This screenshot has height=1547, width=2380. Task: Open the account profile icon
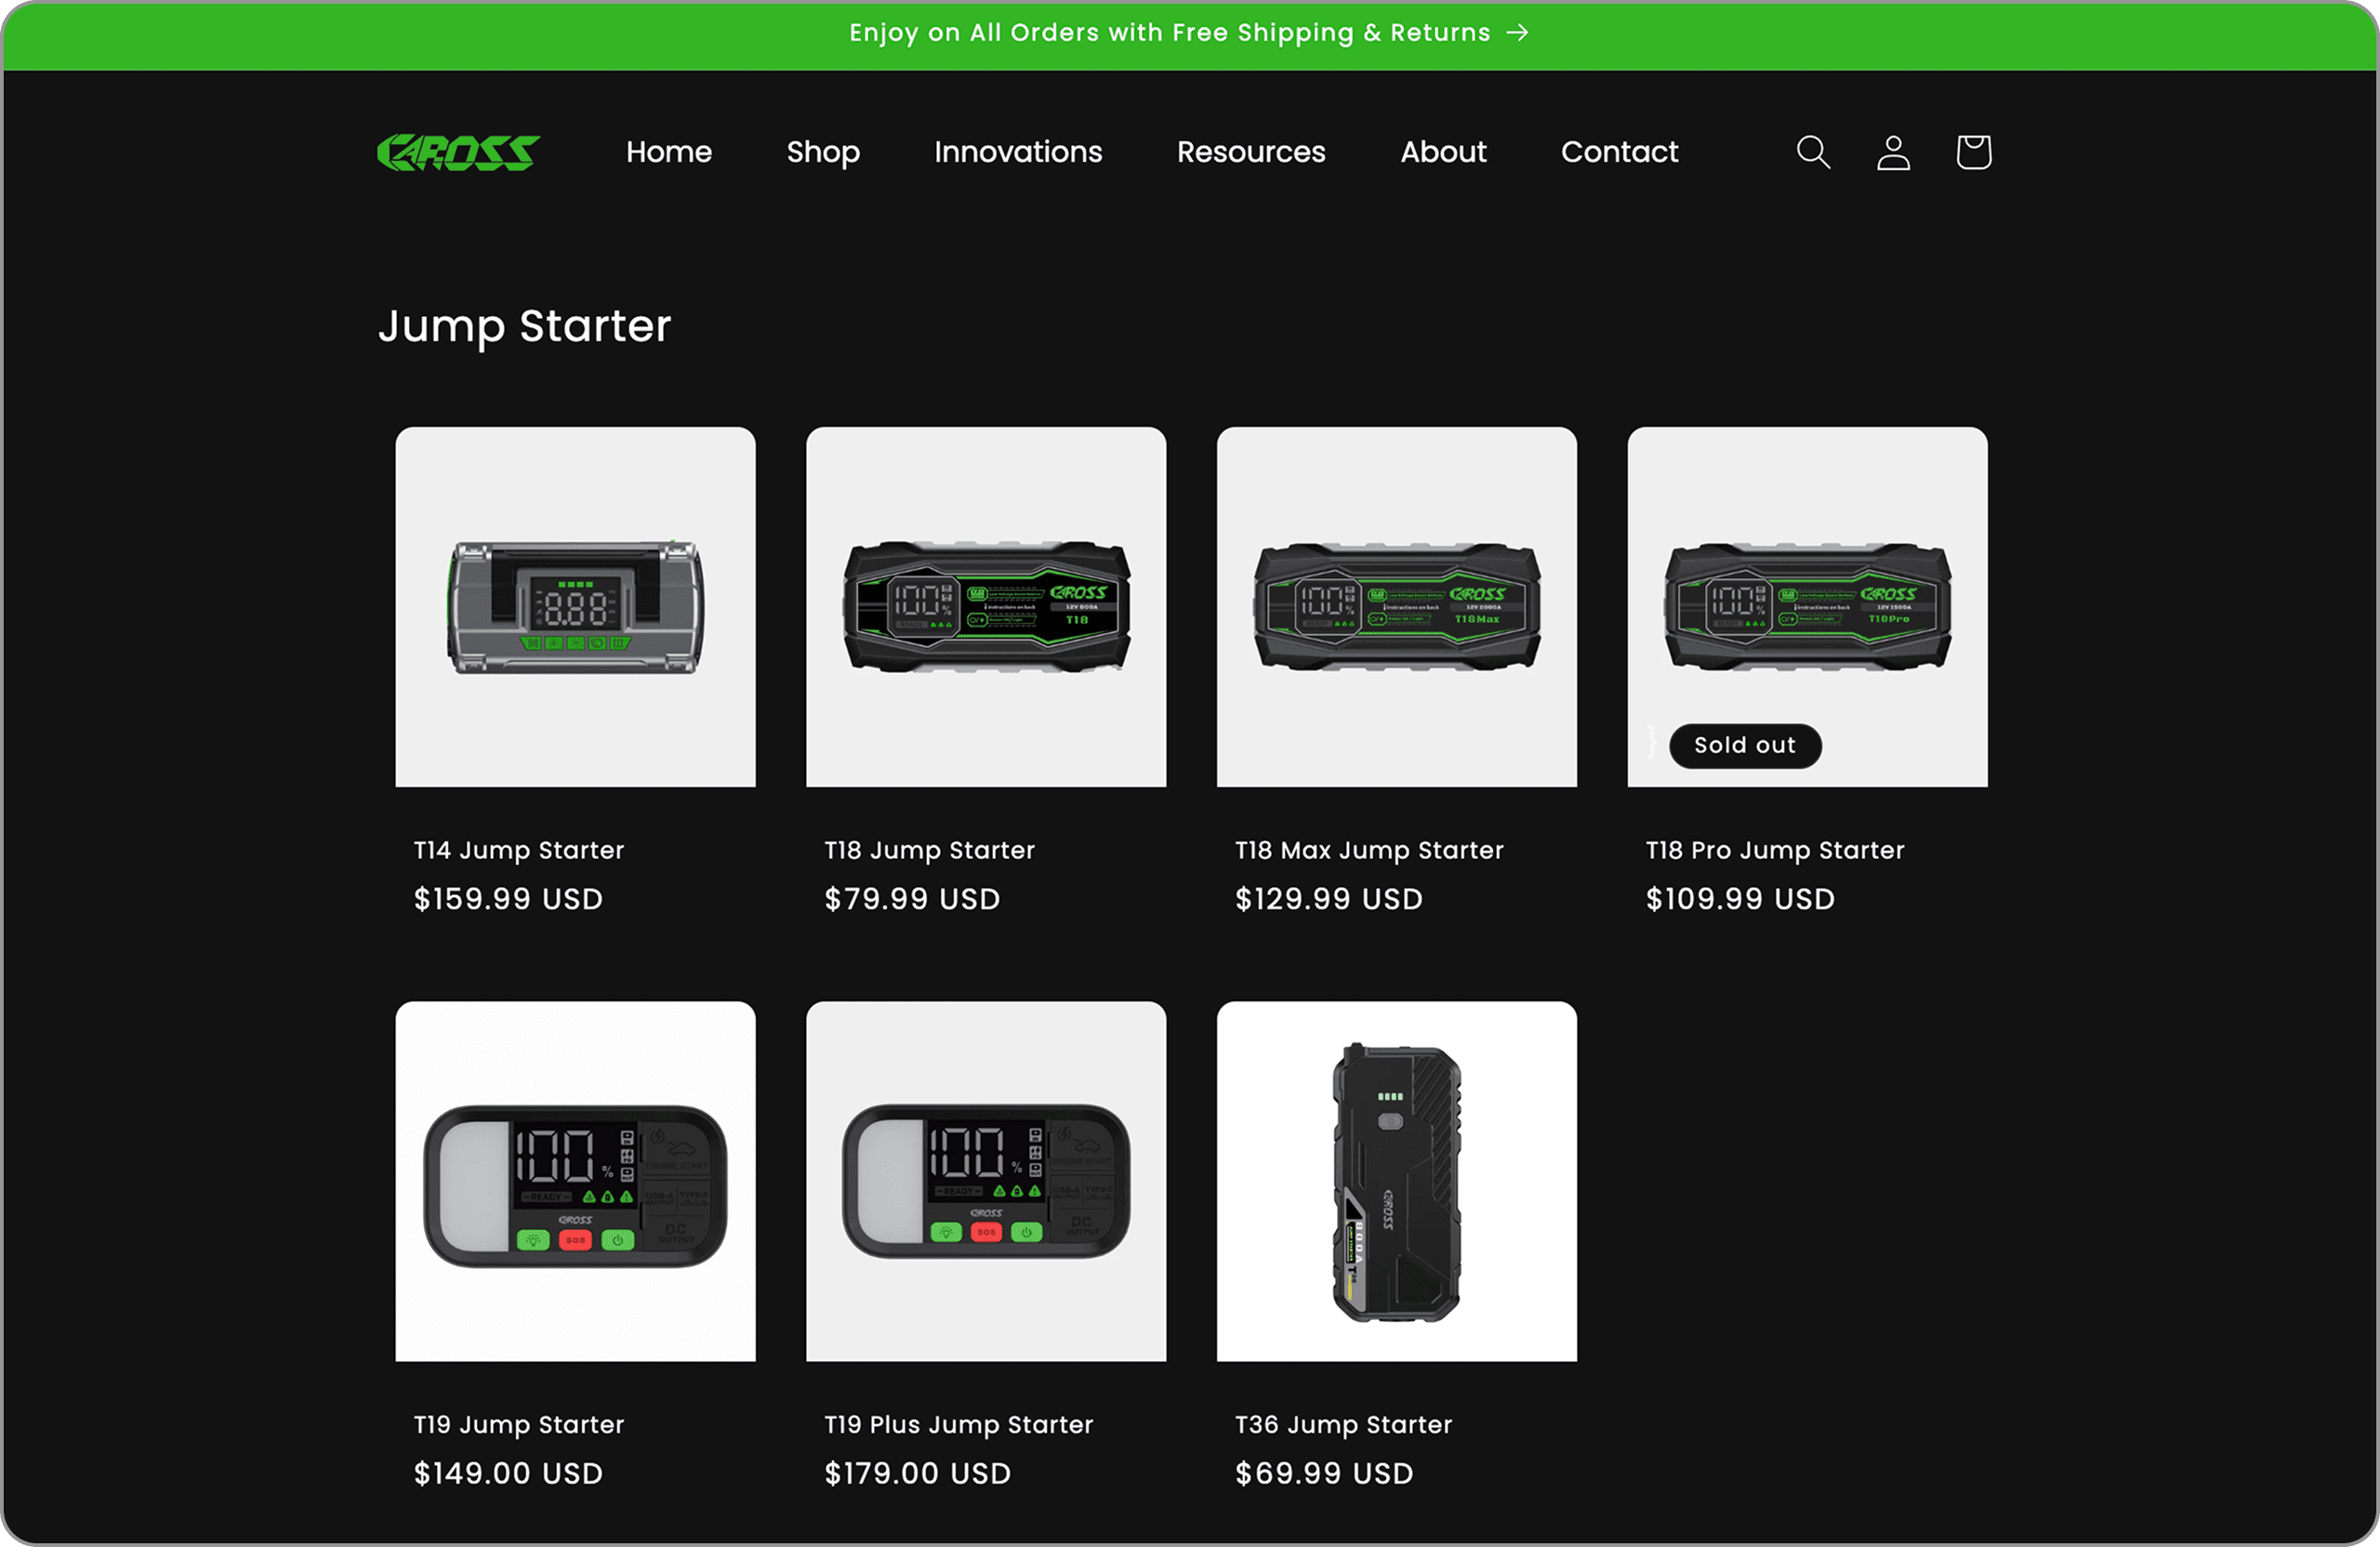coord(1893,152)
